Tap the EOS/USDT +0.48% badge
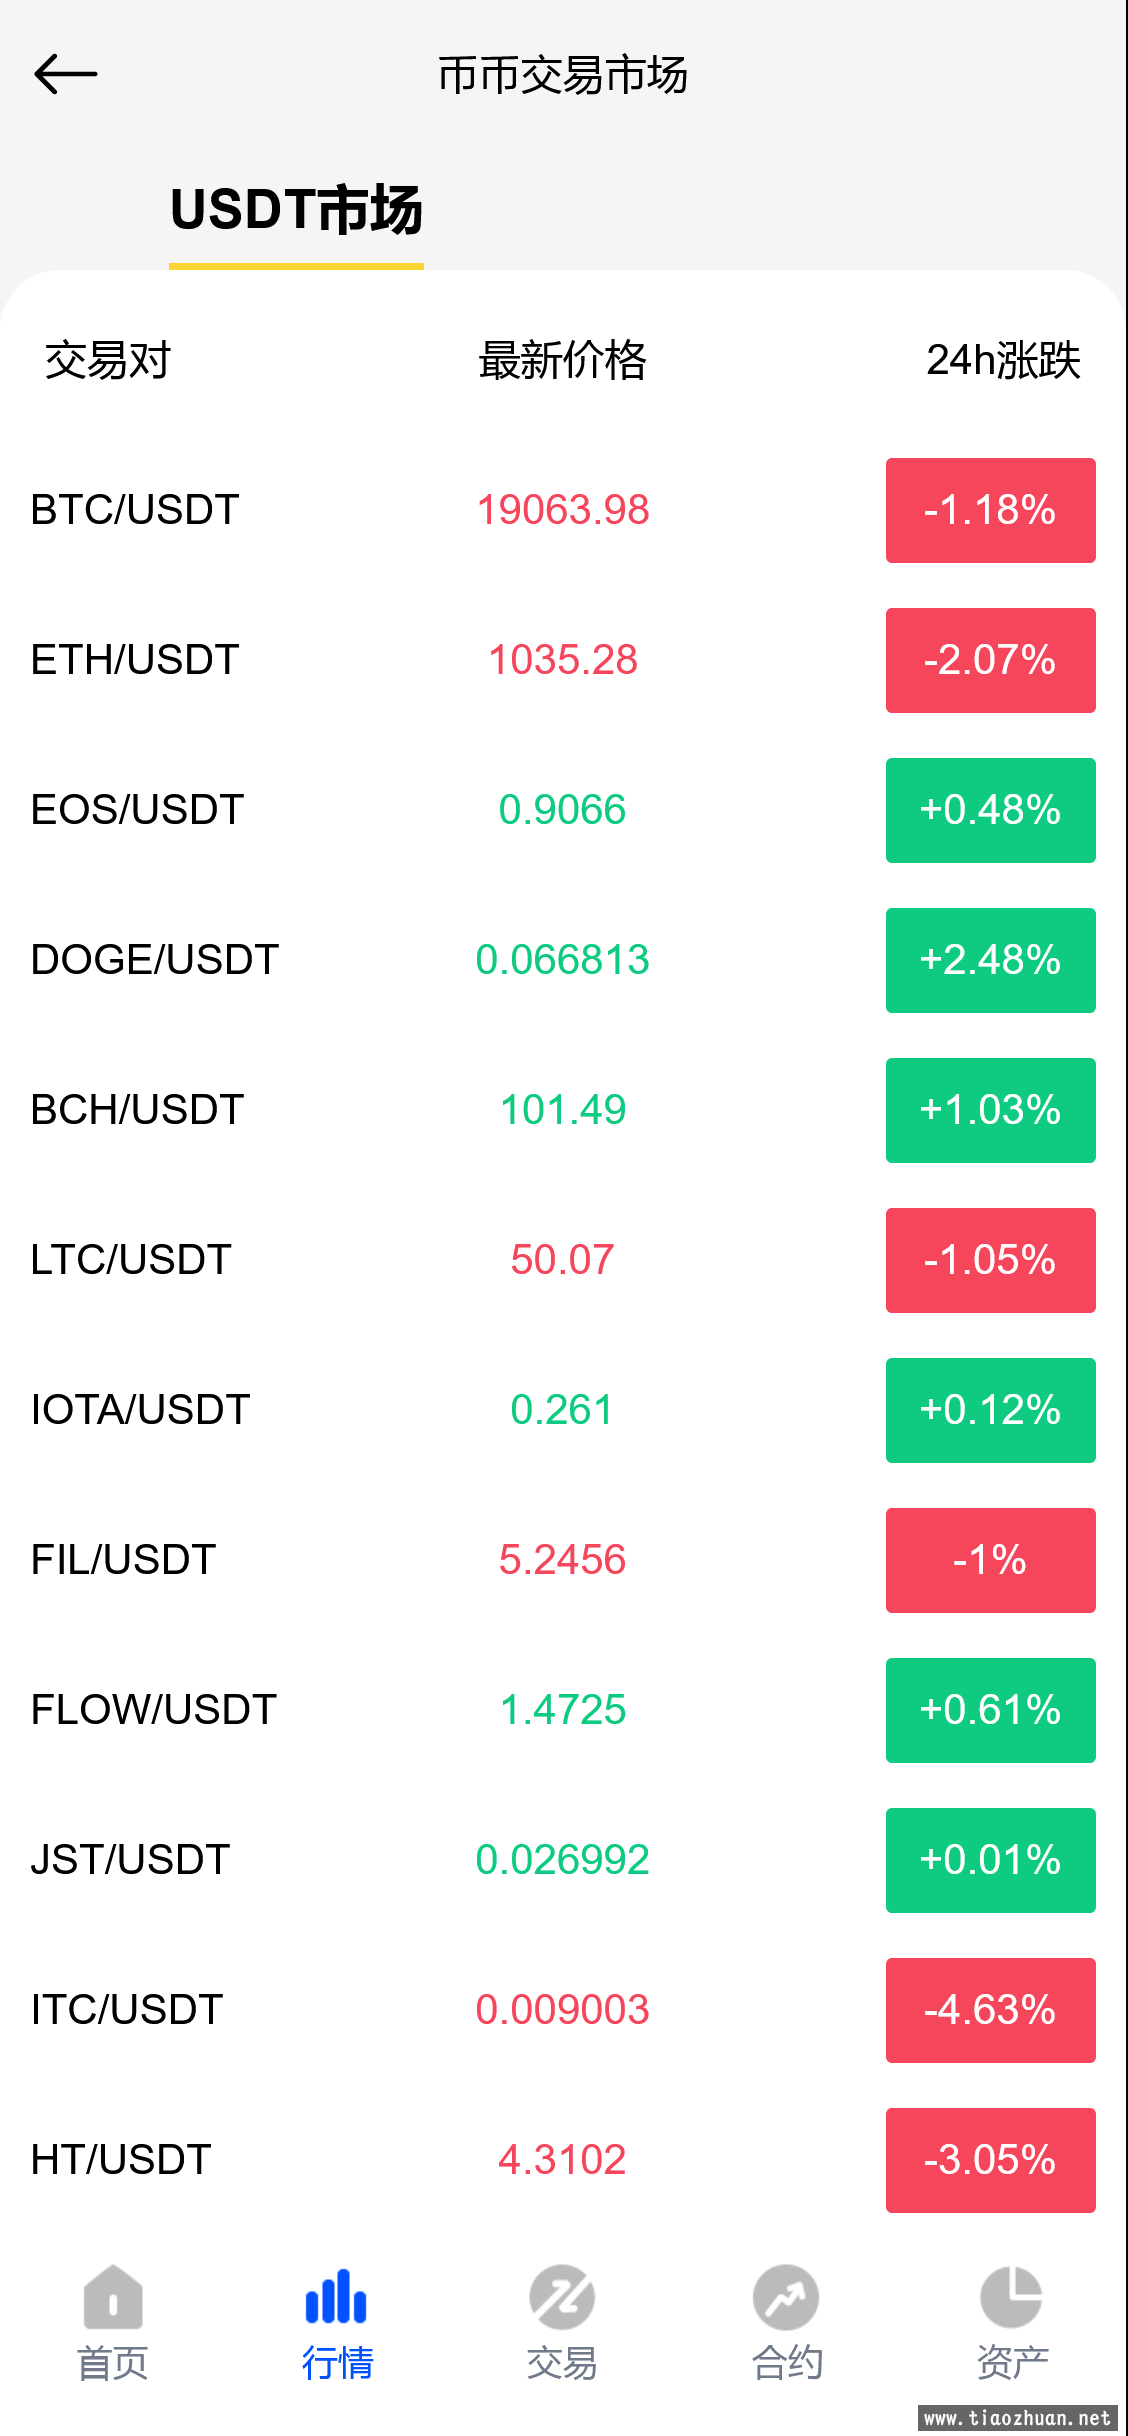 pyautogui.click(x=990, y=810)
